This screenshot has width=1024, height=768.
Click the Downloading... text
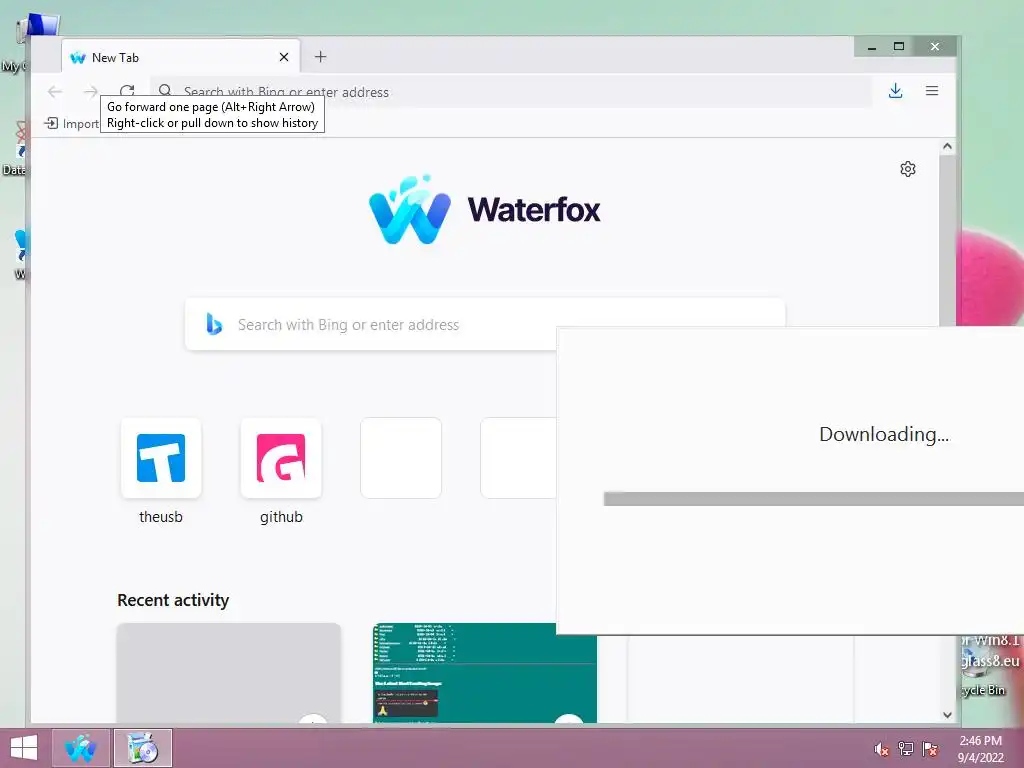point(884,434)
